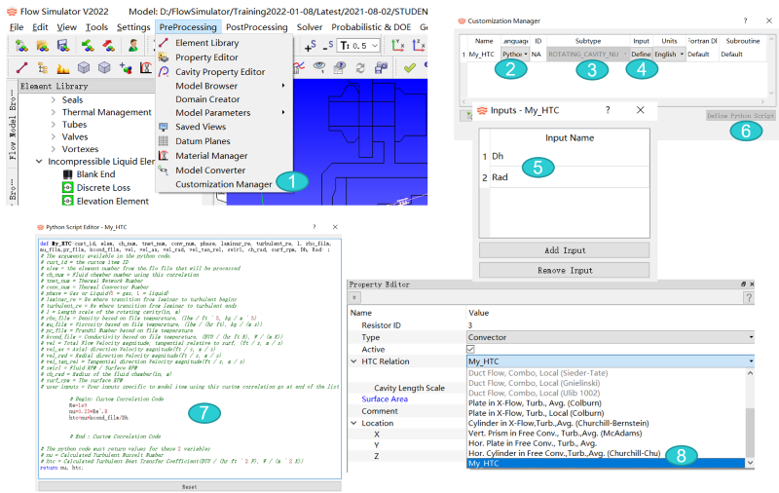Click the Define Python Script button
Screen dimensions: 779x493
(740, 115)
